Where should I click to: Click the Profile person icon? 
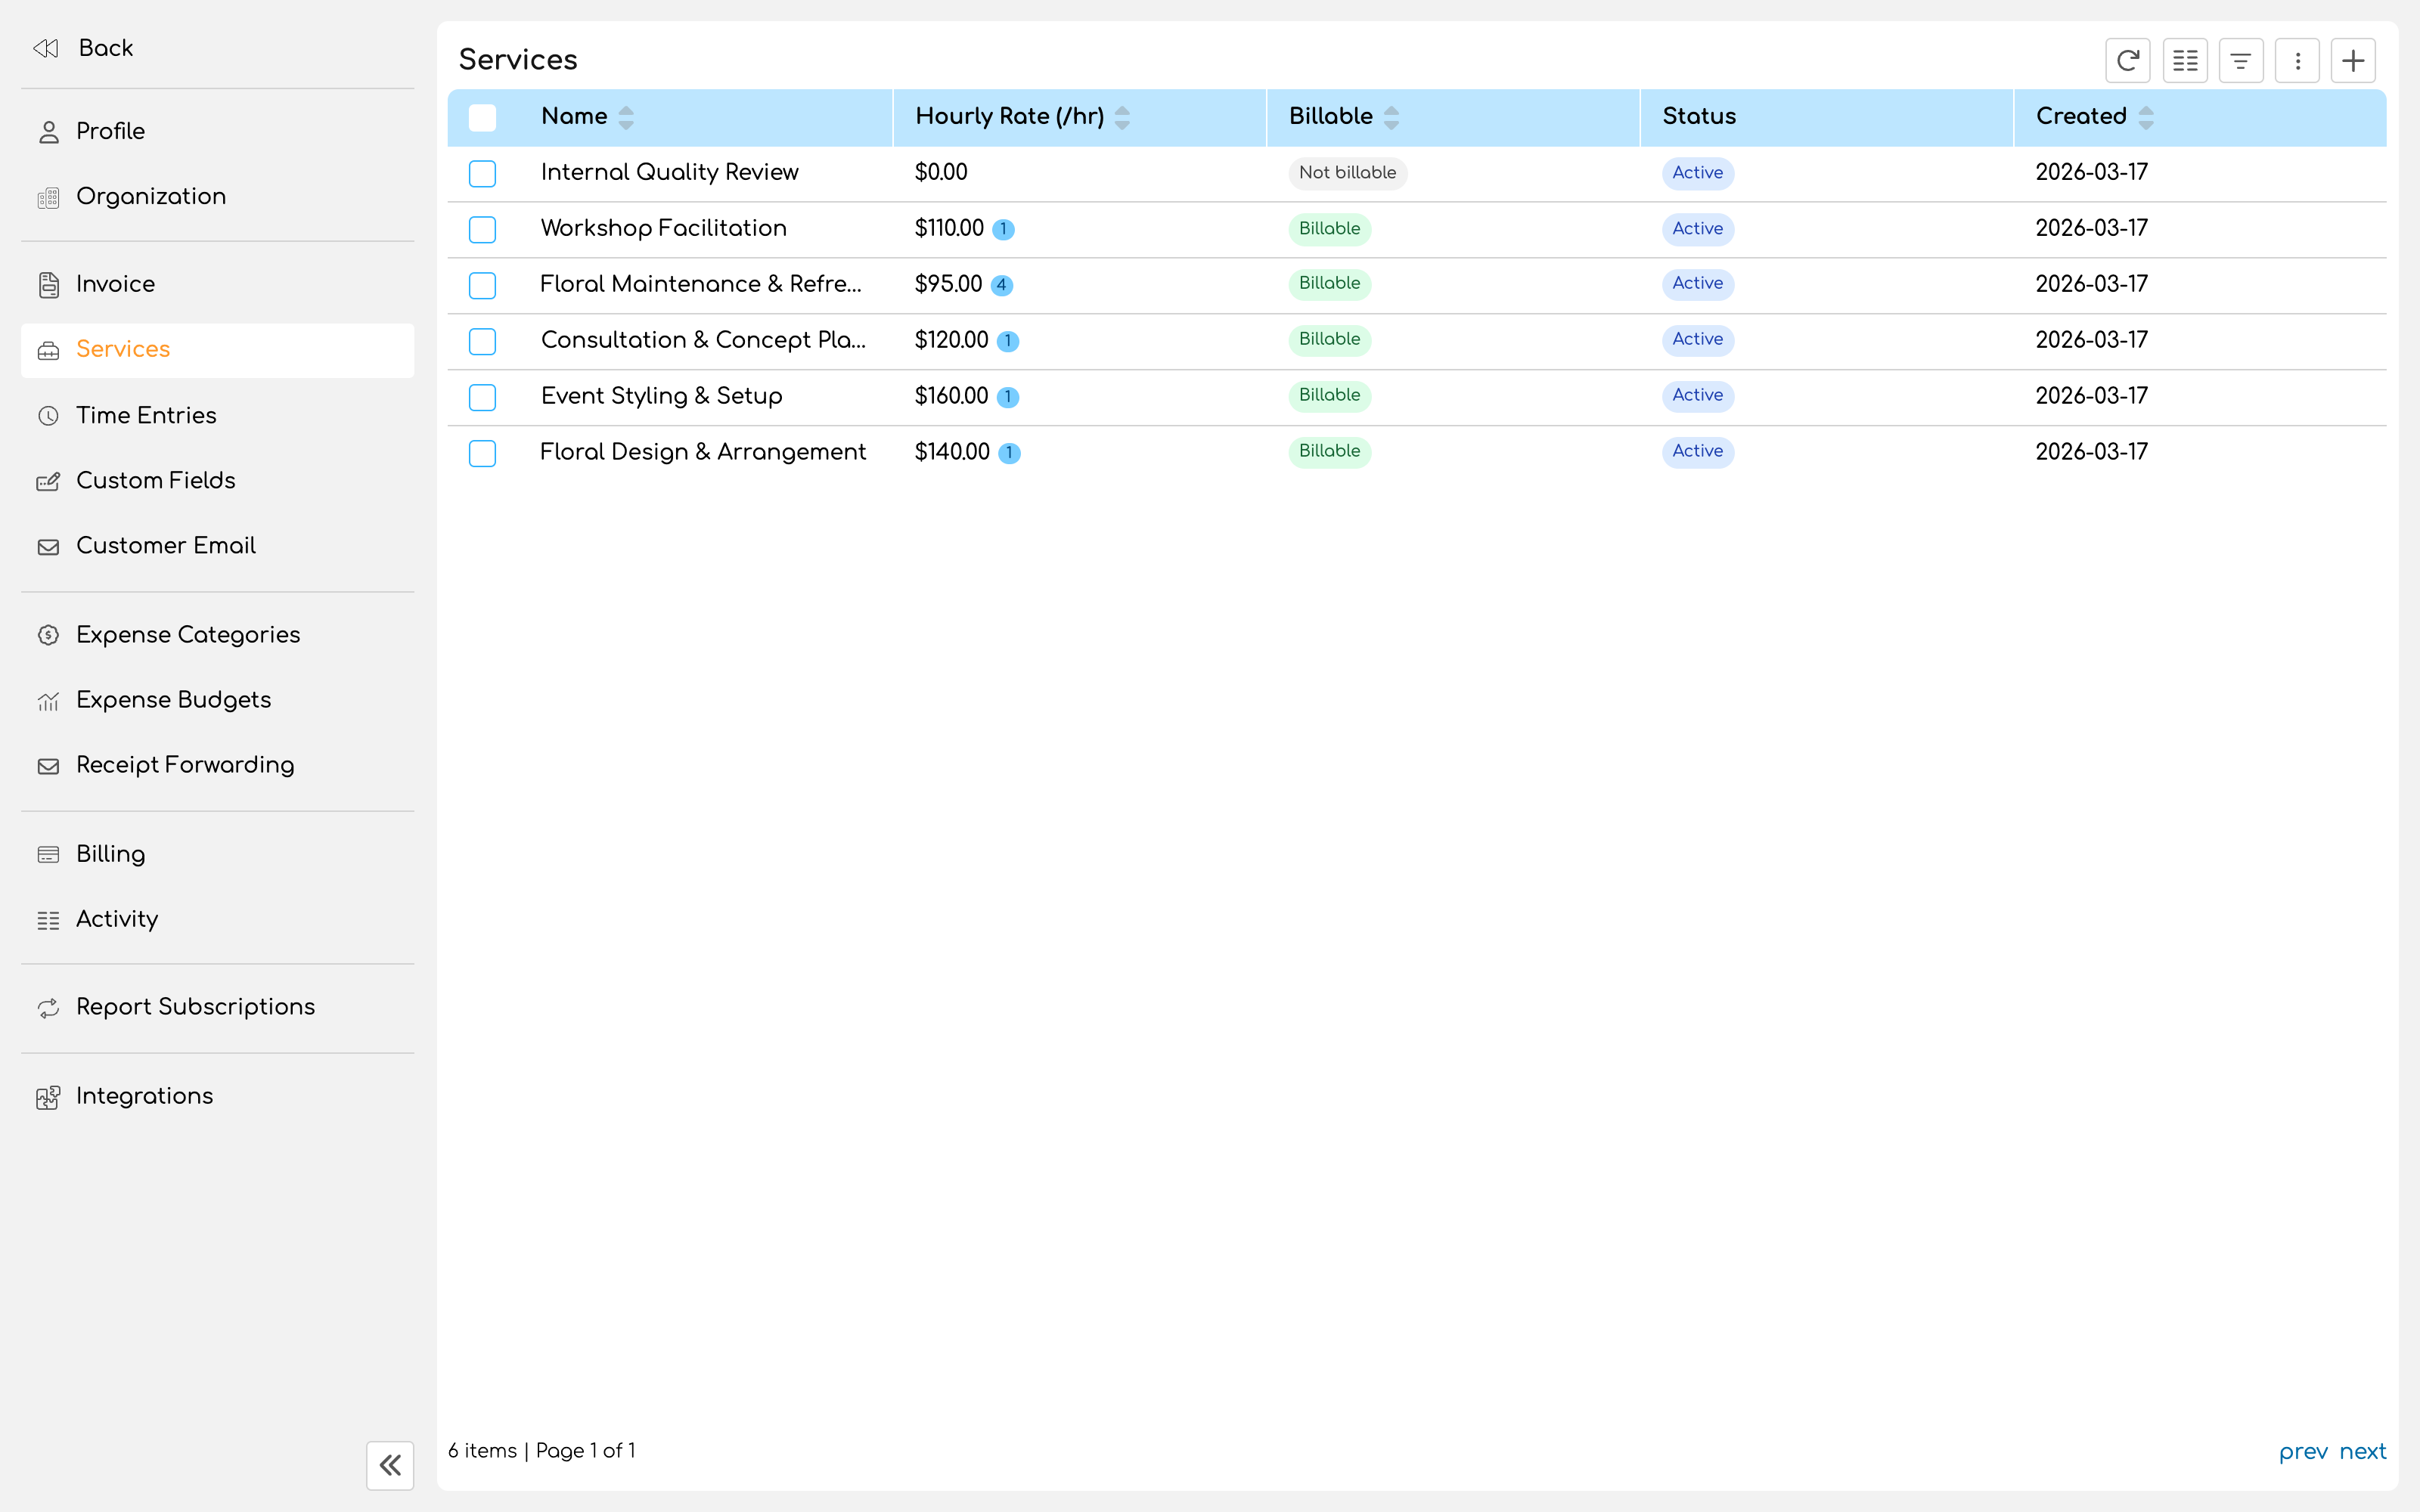click(48, 132)
